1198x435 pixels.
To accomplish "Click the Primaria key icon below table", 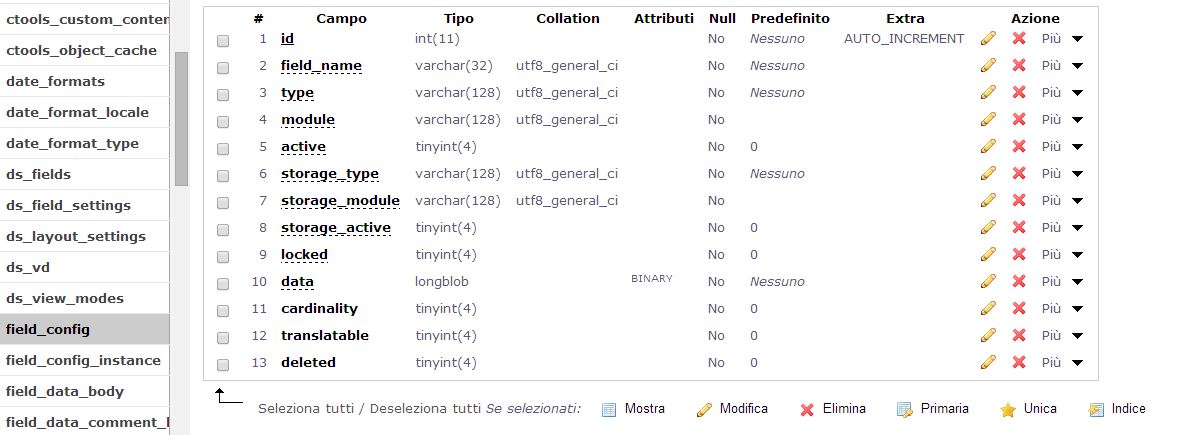I will tap(905, 410).
